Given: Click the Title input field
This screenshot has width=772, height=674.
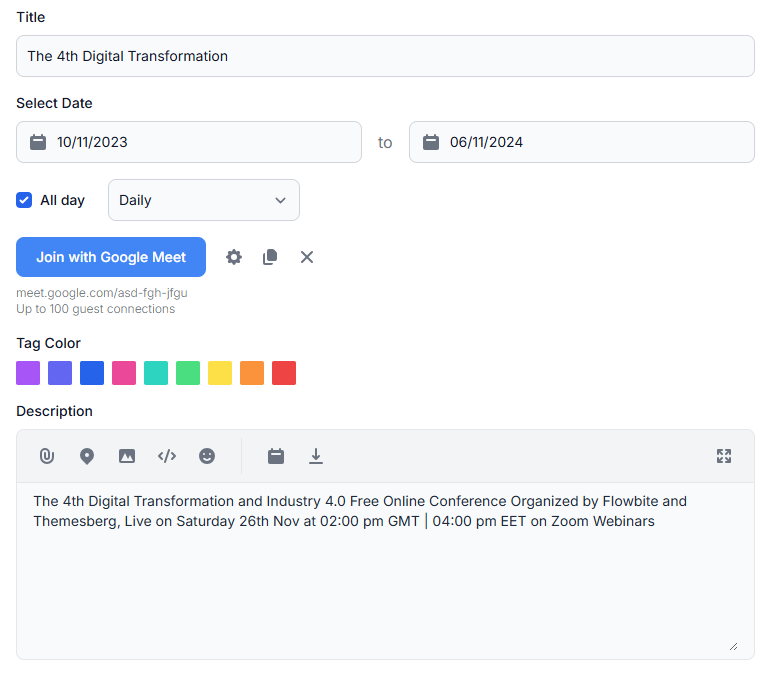Looking at the screenshot, I should coord(385,56).
